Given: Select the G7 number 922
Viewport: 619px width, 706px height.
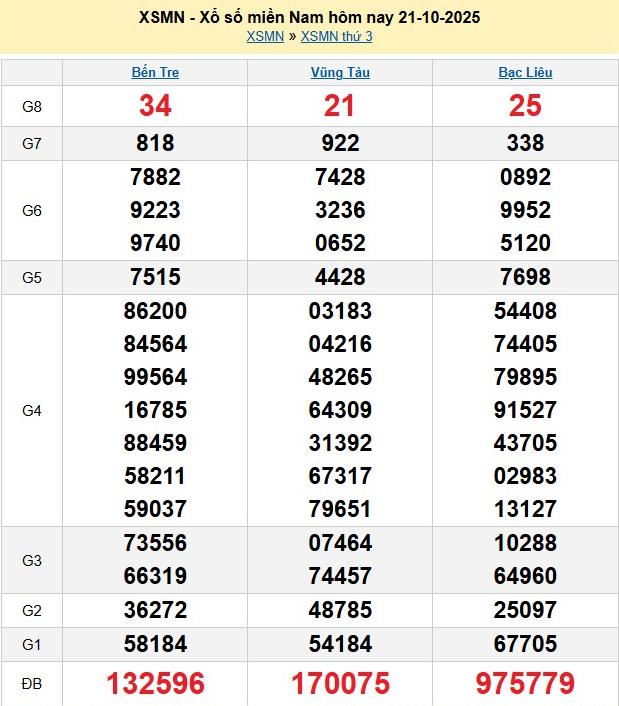Looking at the screenshot, I should pyautogui.click(x=340, y=143).
